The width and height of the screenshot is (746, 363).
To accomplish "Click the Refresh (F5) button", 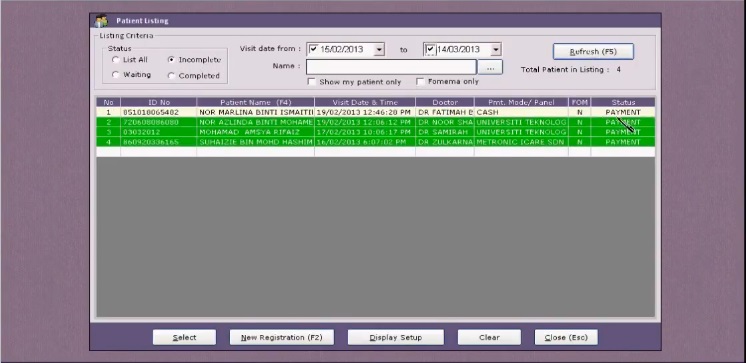I will pos(593,51).
